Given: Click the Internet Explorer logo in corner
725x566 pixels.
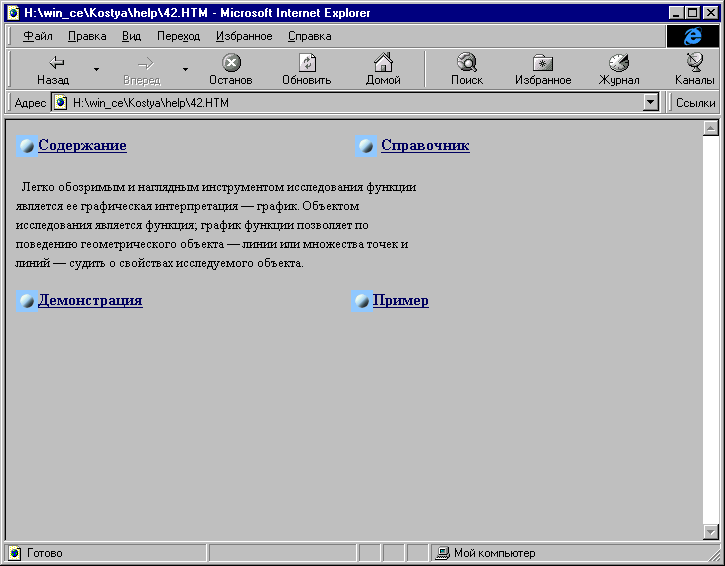Looking at the screenshot, I should click(692, 36).
